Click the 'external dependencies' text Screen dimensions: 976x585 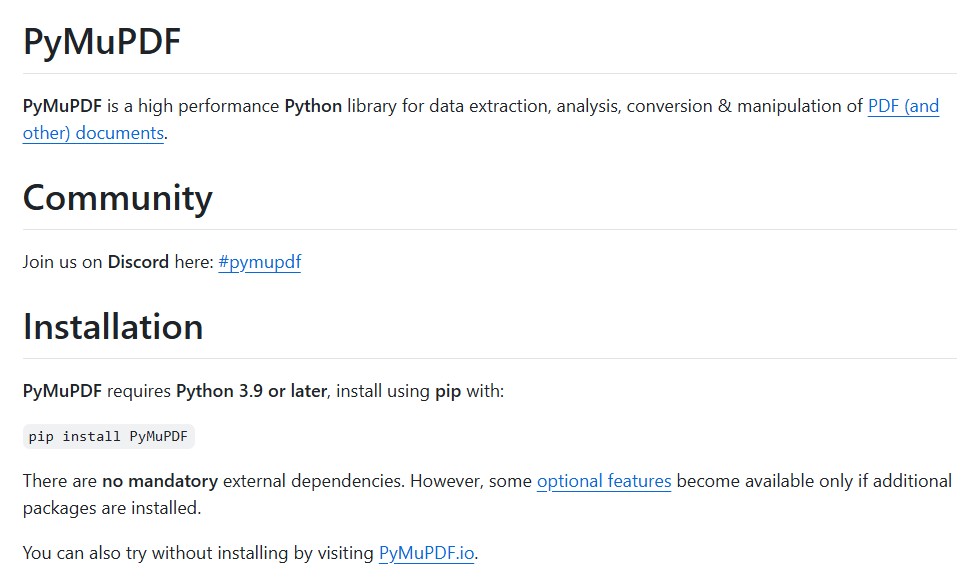click(313, 481)
